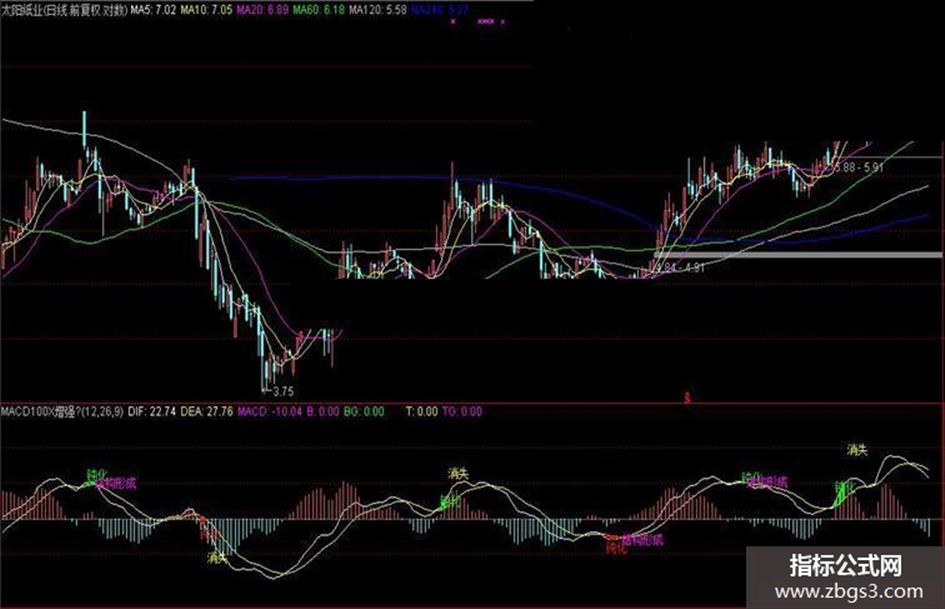Click the 4.84 - 4.91 price range label
The width and height of the screenshot is (945, 609).
click(680, 267)
